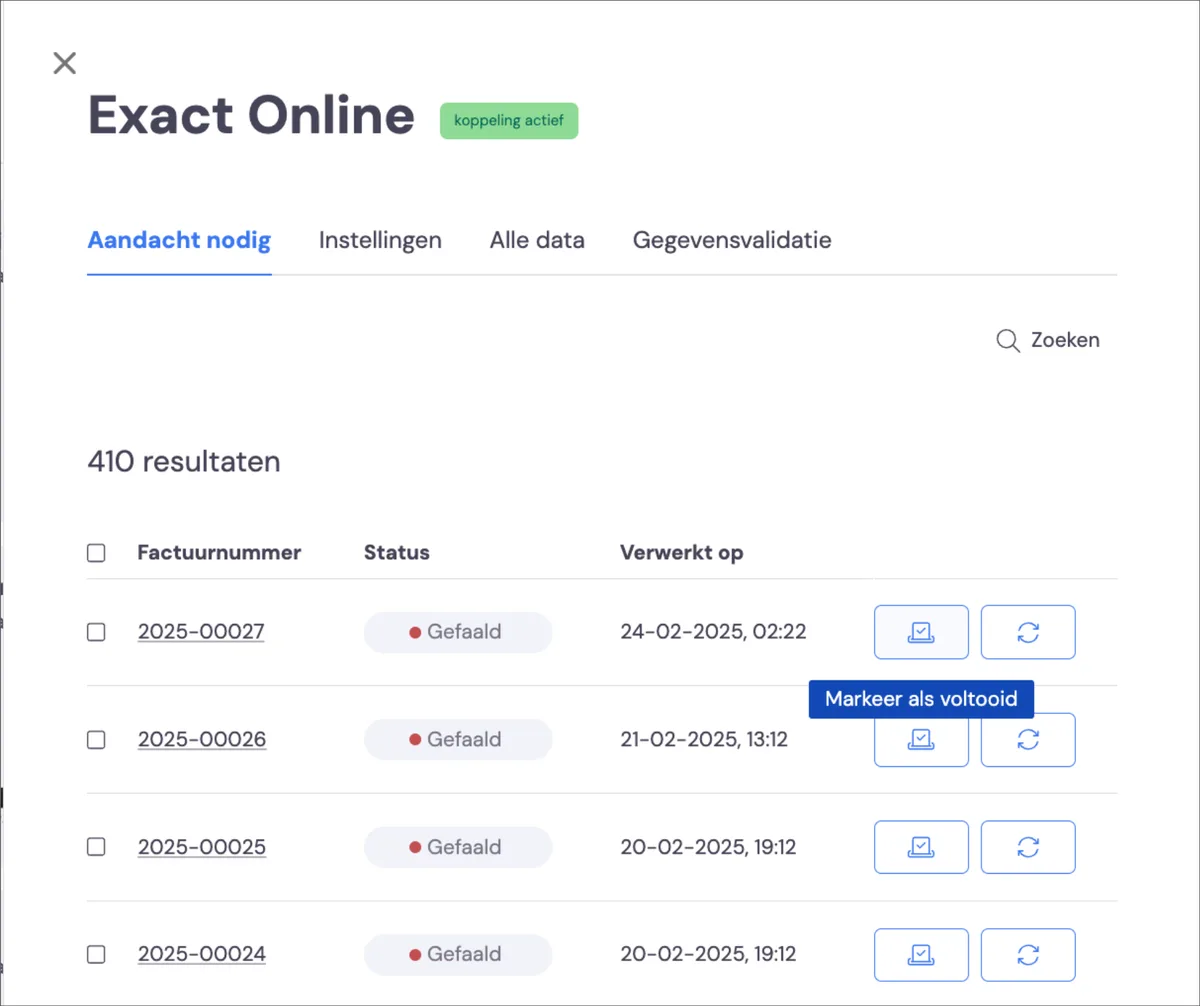Click the Exact Online heading
The width and height of the screenshot is (1200, 1006).
tap(251, 115)
